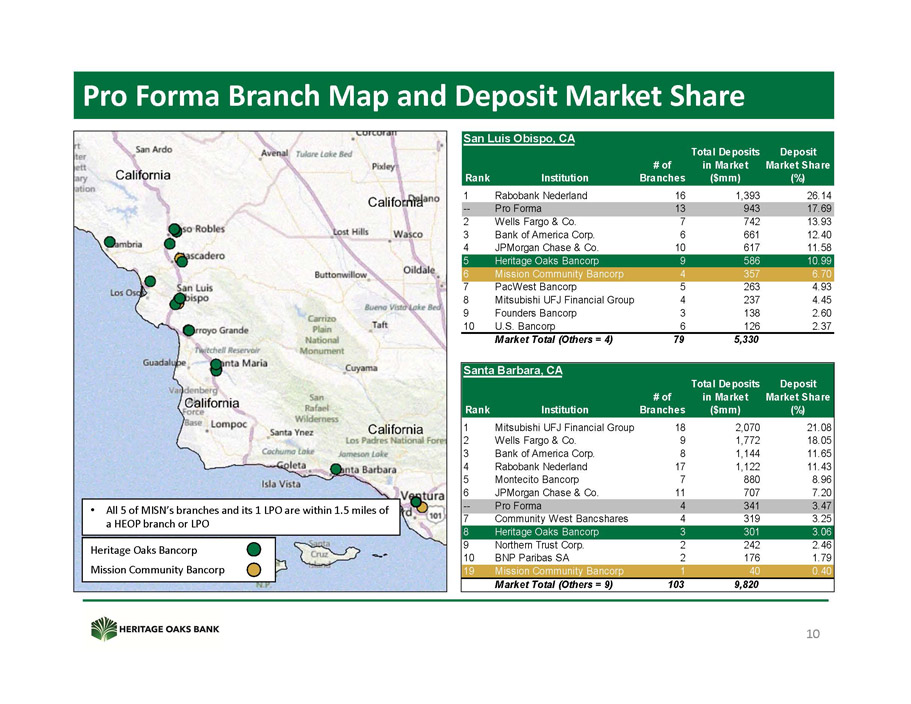The height and width of the screenshot is (704, 911).
Task: Click 'Mission Community Bancorp' row ranked 19
Action: click(x=647, y=571)
